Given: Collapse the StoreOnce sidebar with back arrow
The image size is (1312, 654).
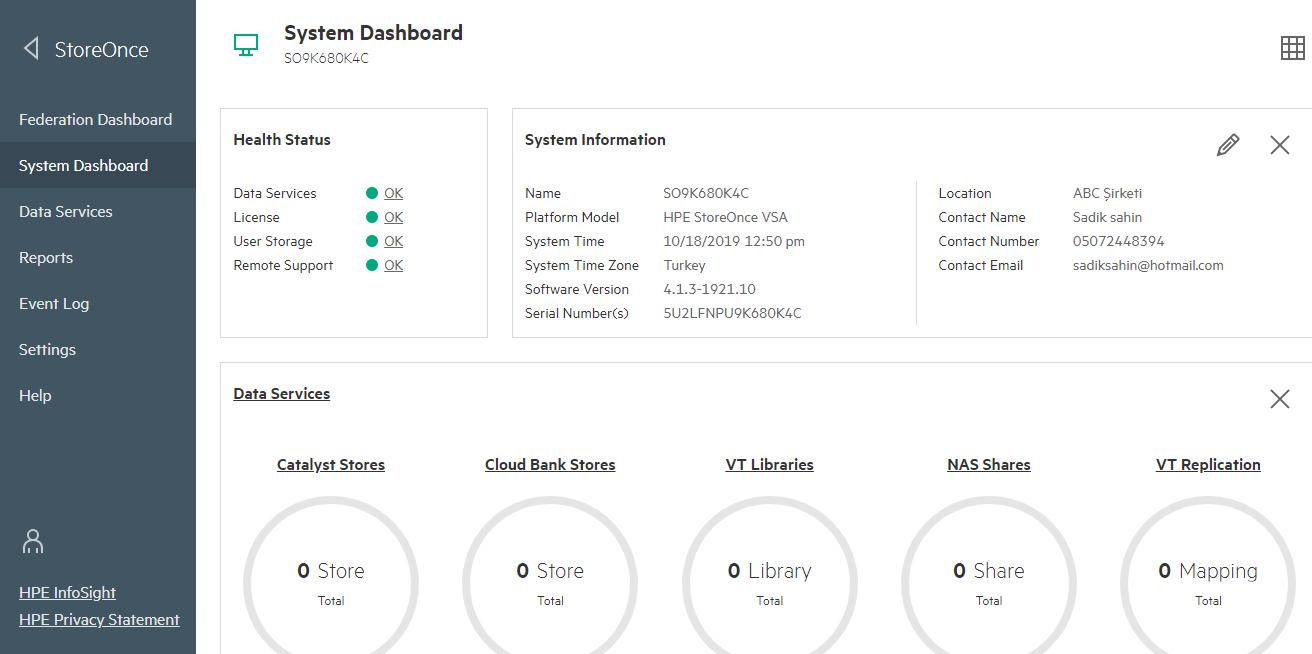Looking at the screenshot, I should coord(31,48).
